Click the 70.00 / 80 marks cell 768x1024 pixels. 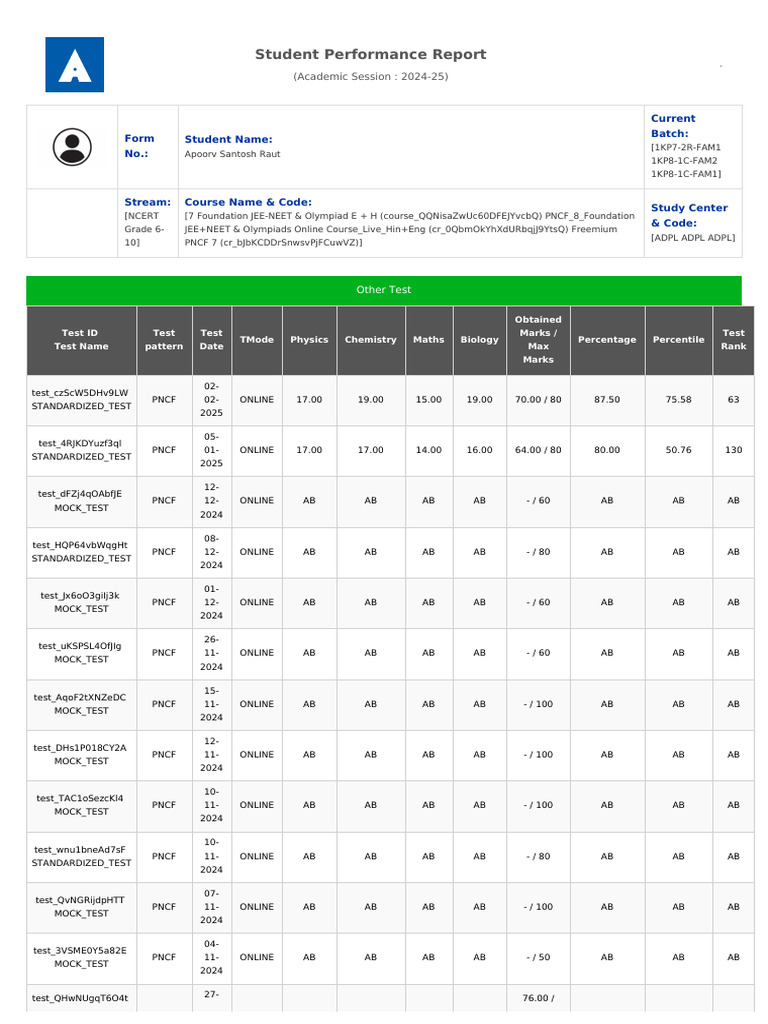538,400
